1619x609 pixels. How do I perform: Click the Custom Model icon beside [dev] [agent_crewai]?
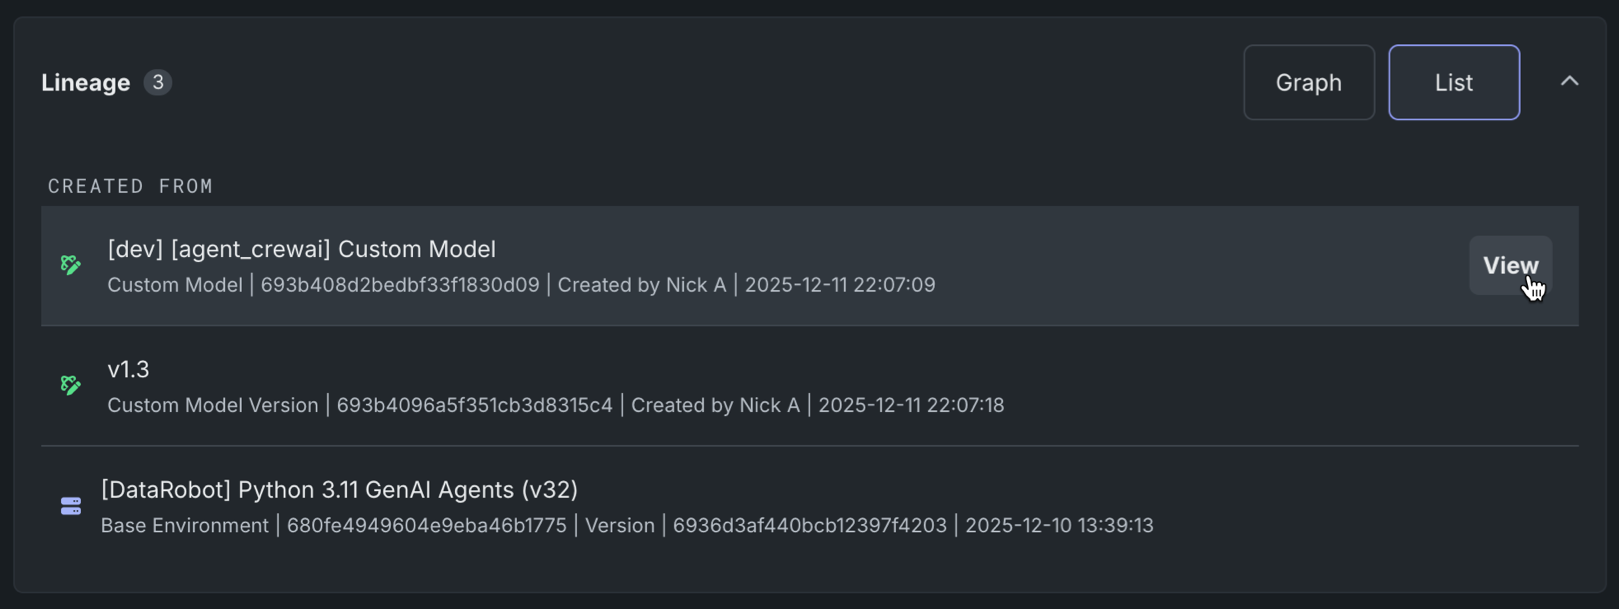pos(70,265)
